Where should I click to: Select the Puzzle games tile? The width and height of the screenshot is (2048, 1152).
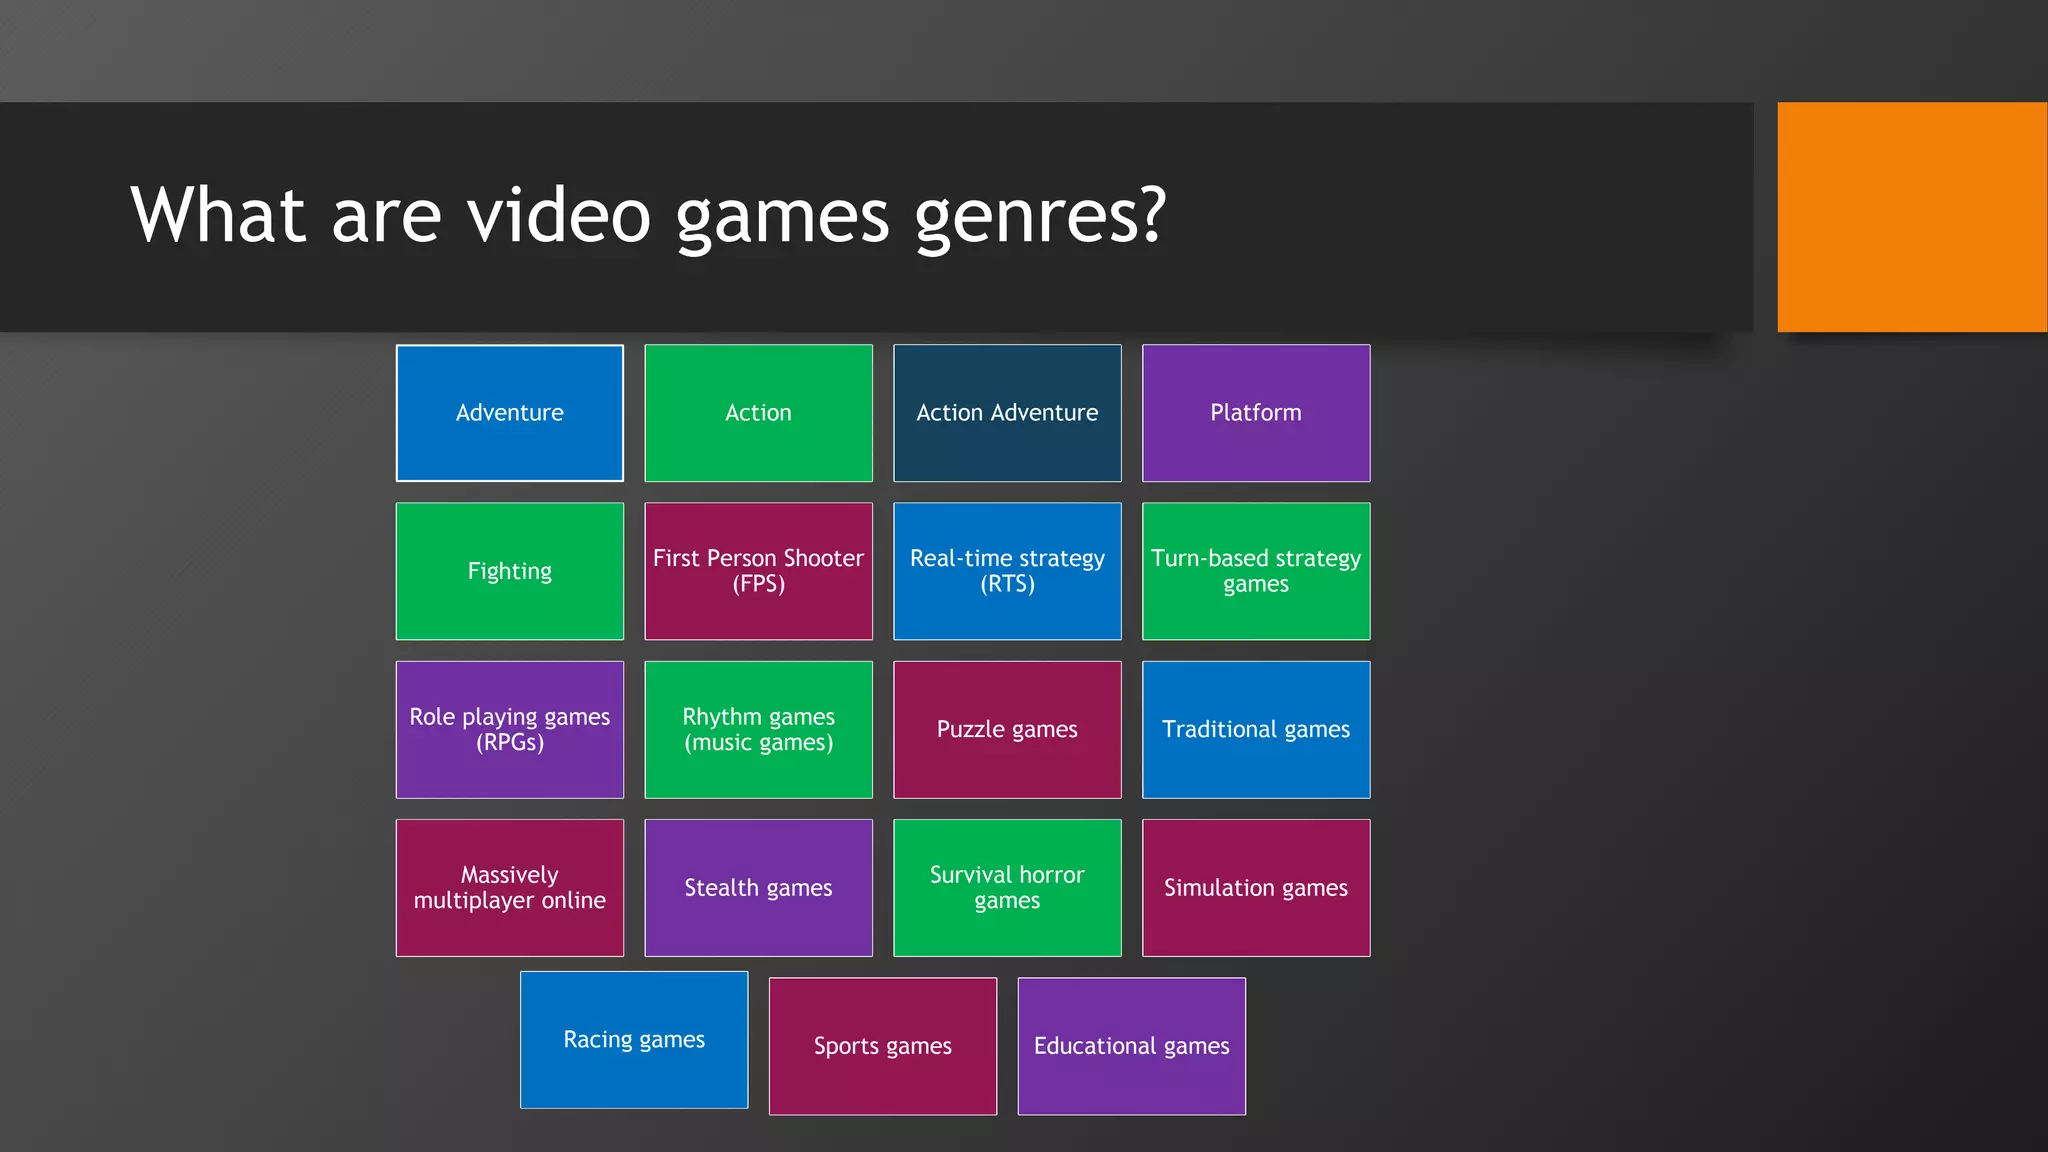1007,729
